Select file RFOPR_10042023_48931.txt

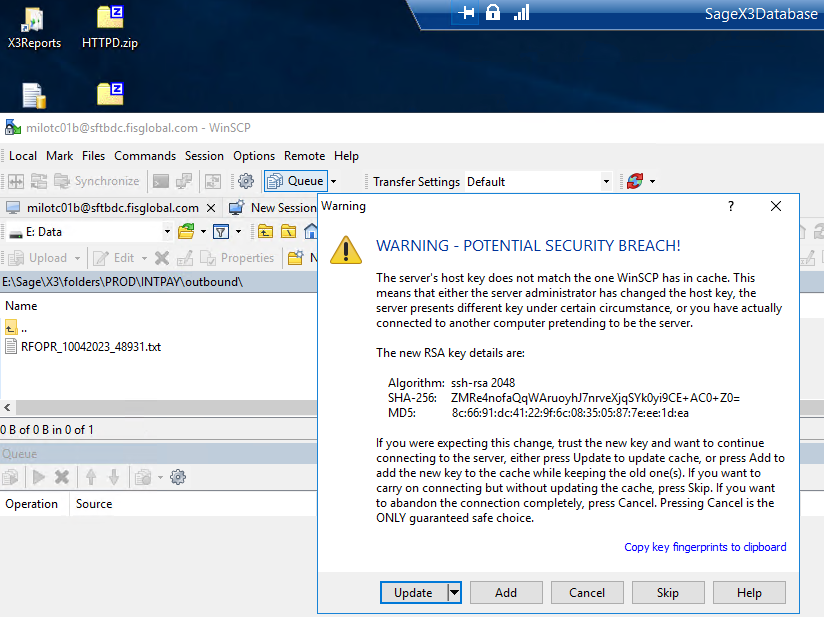(x=90, y=347)
